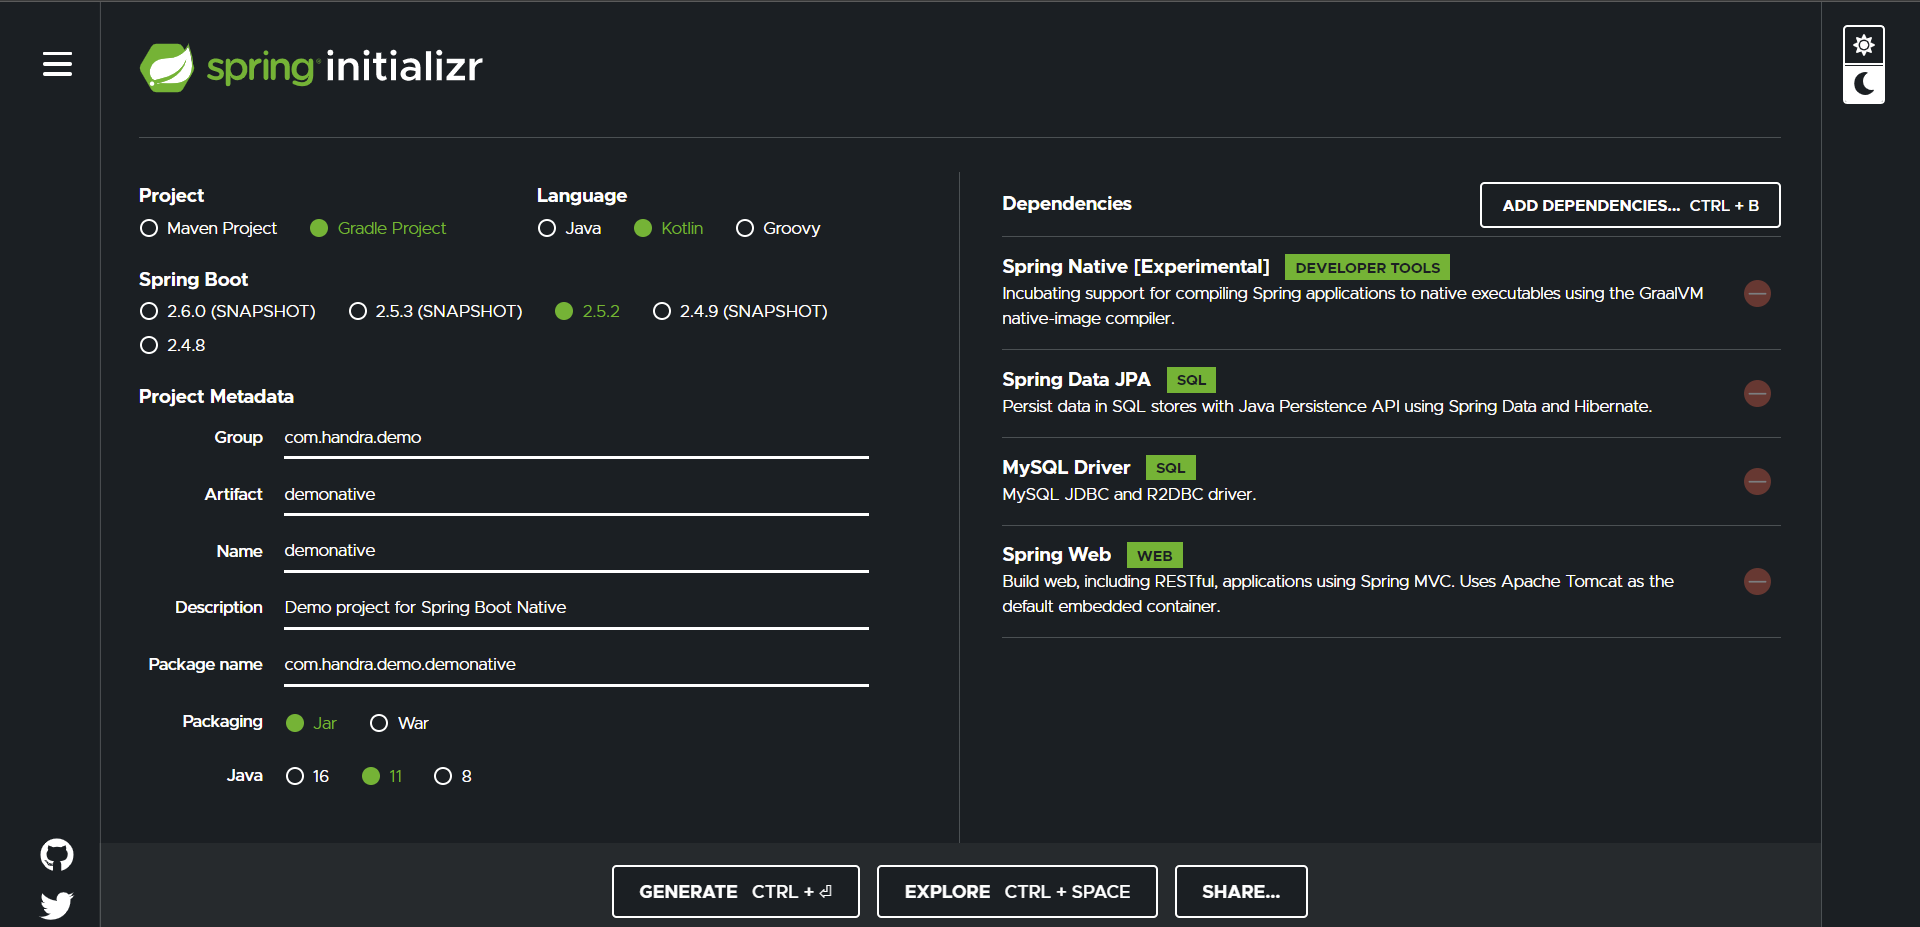Remove Spring Native dependency
1920x927 pixels.
click(1757, 294)
